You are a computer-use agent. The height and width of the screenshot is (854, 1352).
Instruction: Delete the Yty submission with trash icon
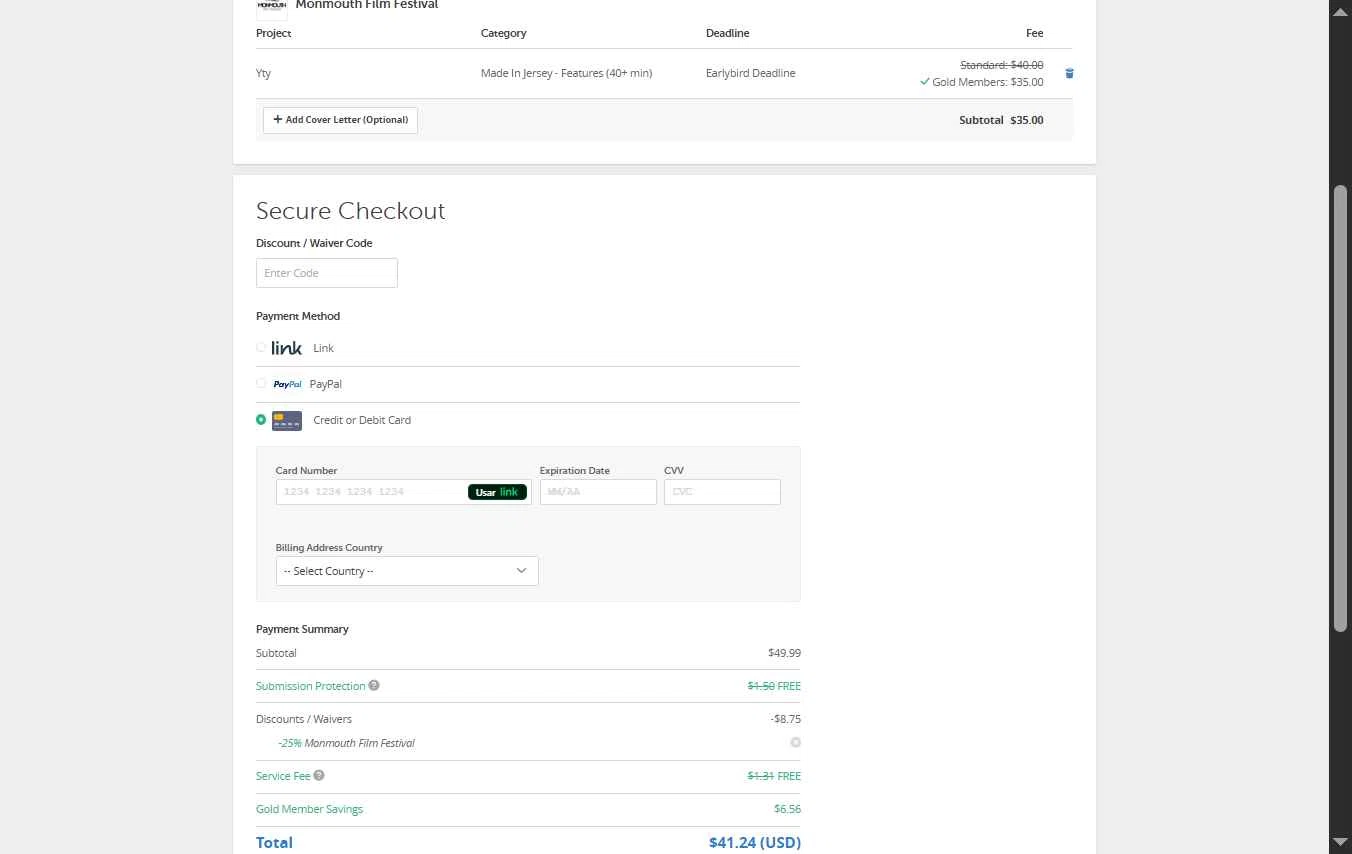pyautogui.click(x=1069, y=73)
